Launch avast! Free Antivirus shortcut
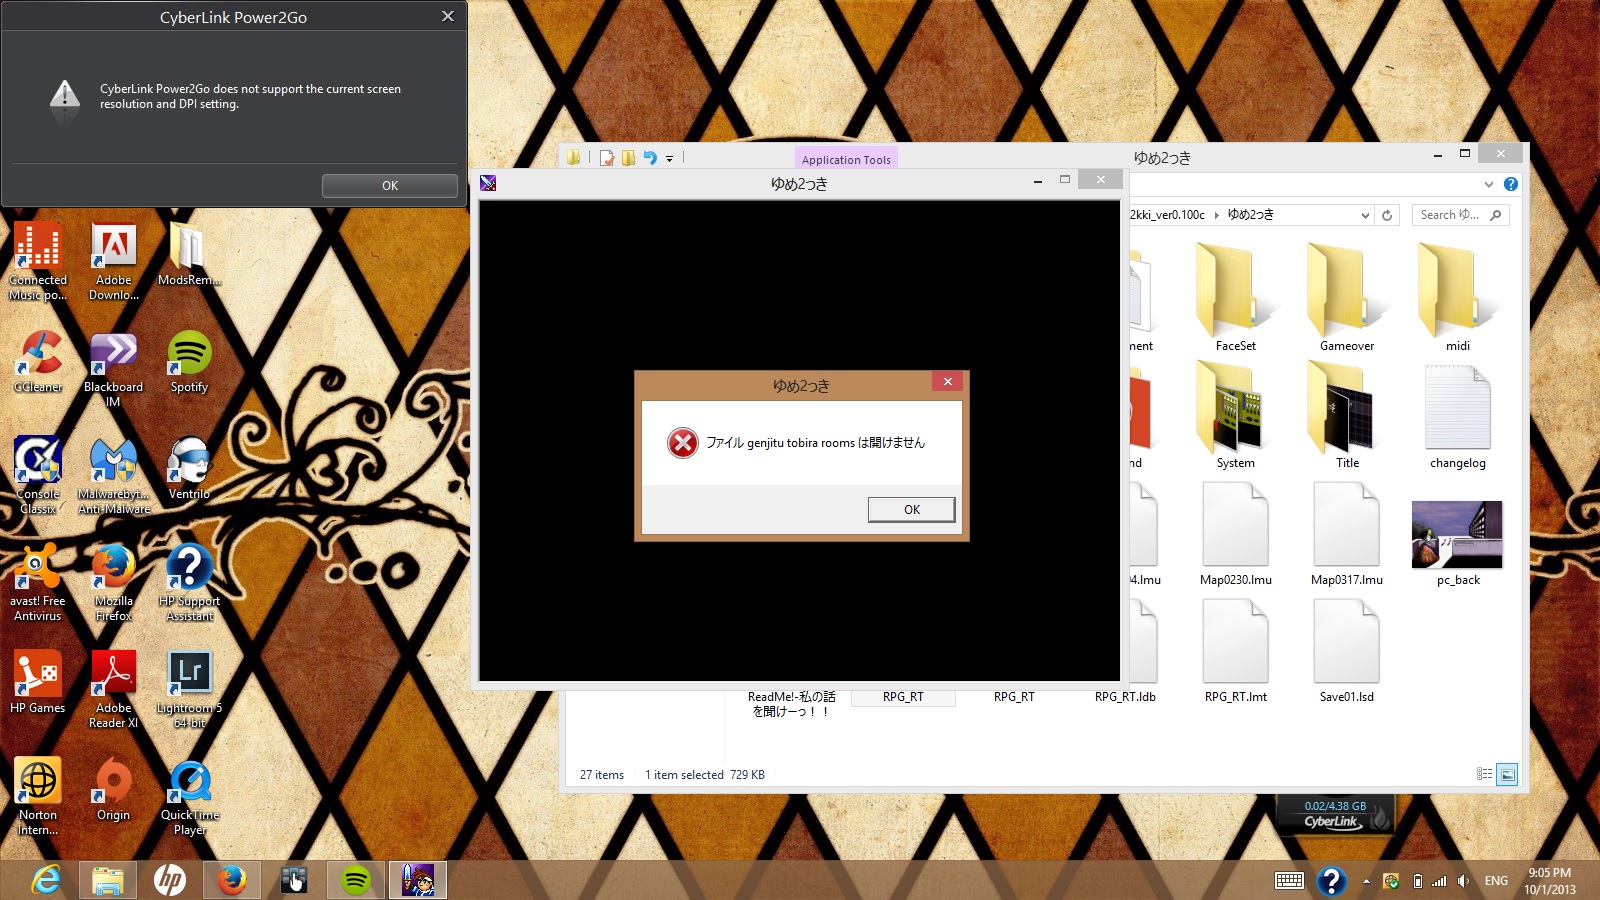The image size is (1600, 900). [38, 582]
